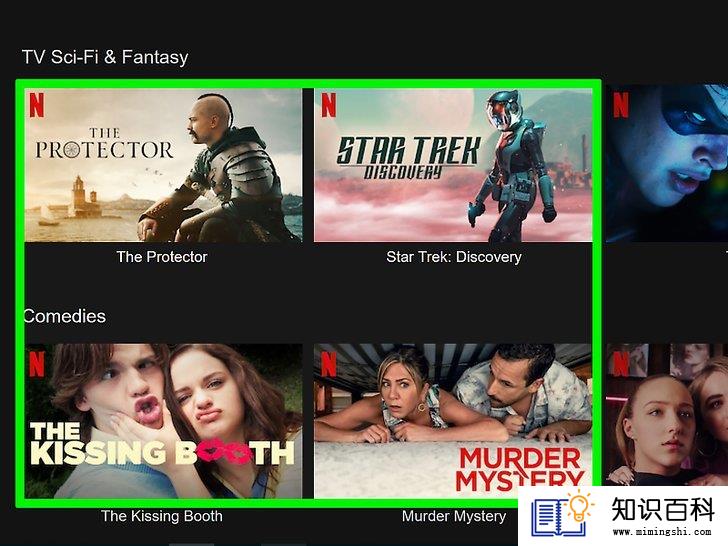Click Netflix N logo on the masked woman thumbnail
Screen dimensions: 728x546
point(621,105)
